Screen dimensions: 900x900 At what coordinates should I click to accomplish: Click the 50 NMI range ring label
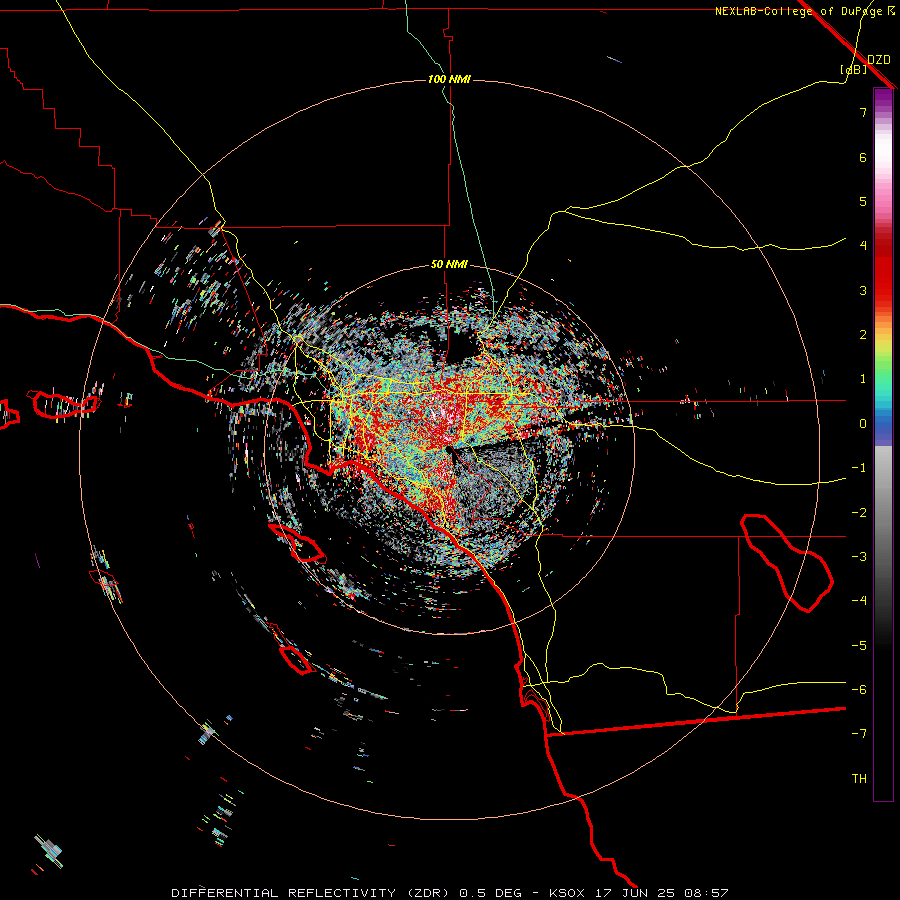coord(449,265)
